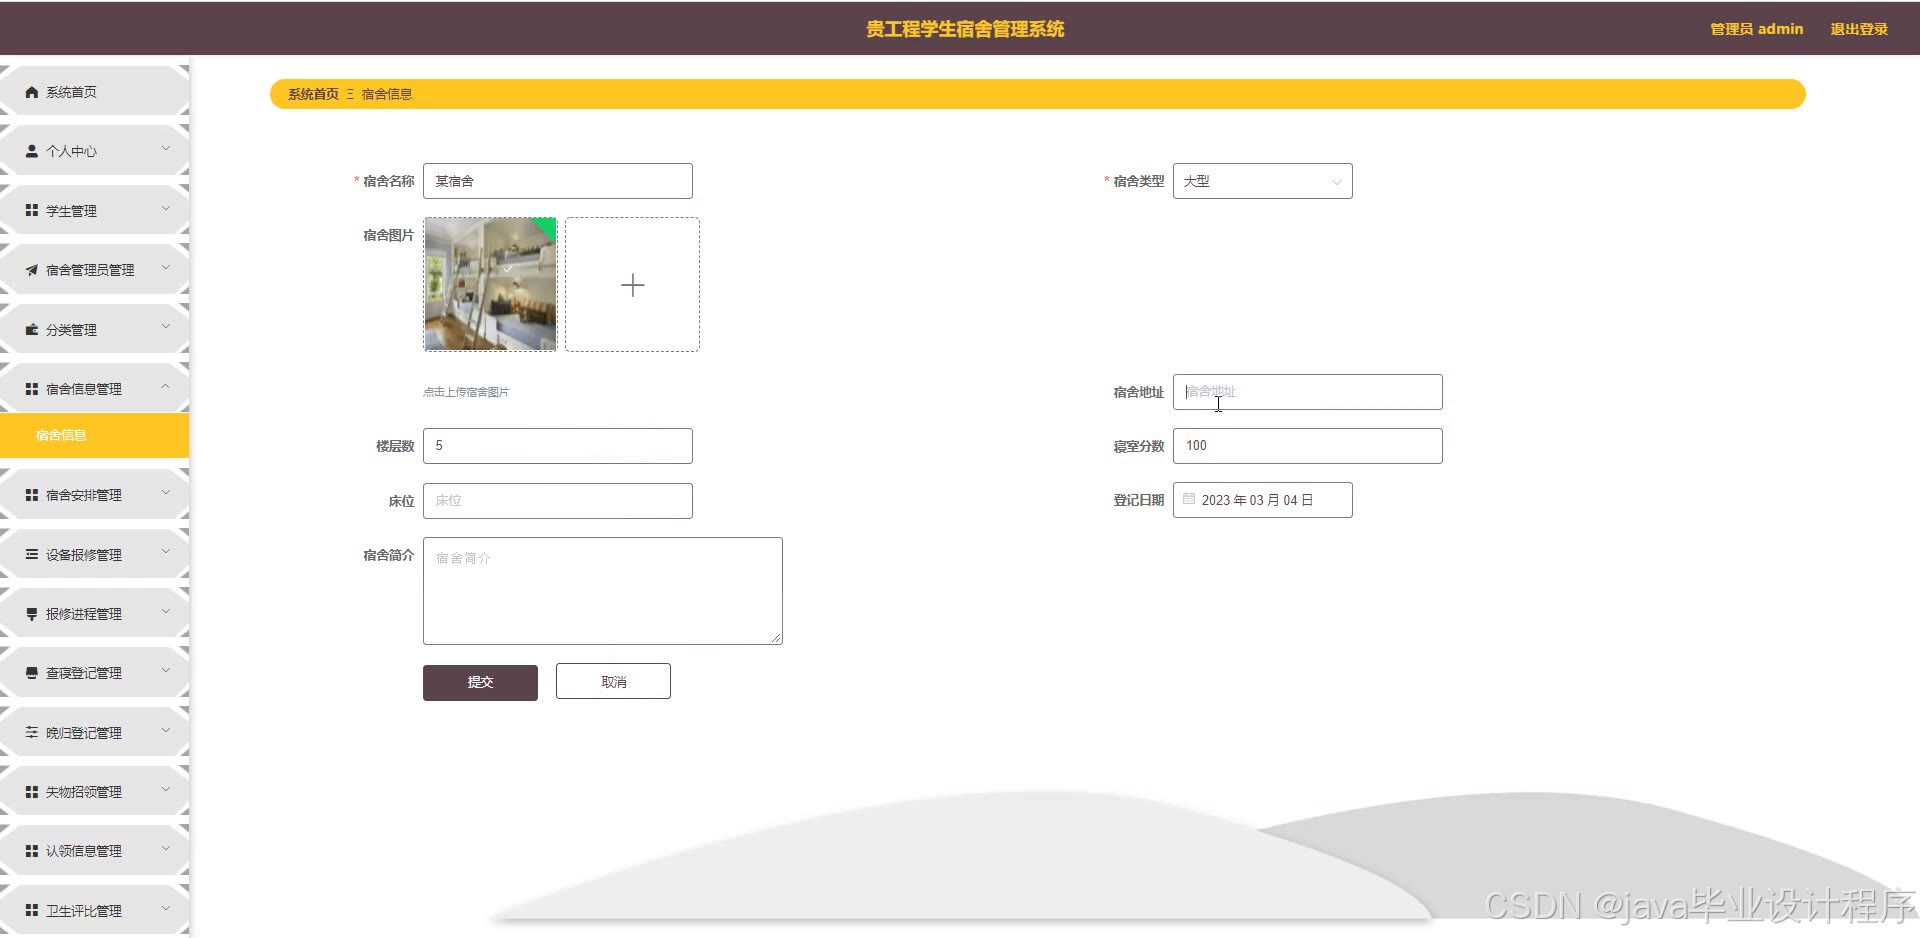Image resolution: width=1920 pixels, height=938 pixels.
Task: Click the uploaded dormitory photo thumbnail
Action: point(490,284)
